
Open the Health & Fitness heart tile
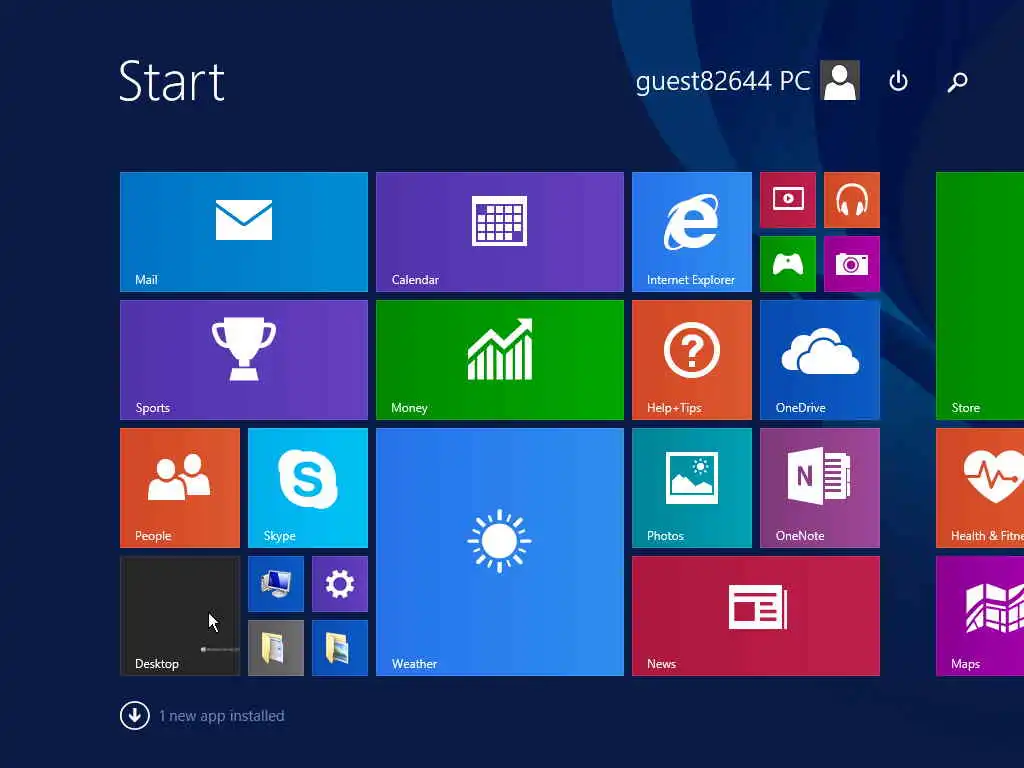tap(980, 488)
